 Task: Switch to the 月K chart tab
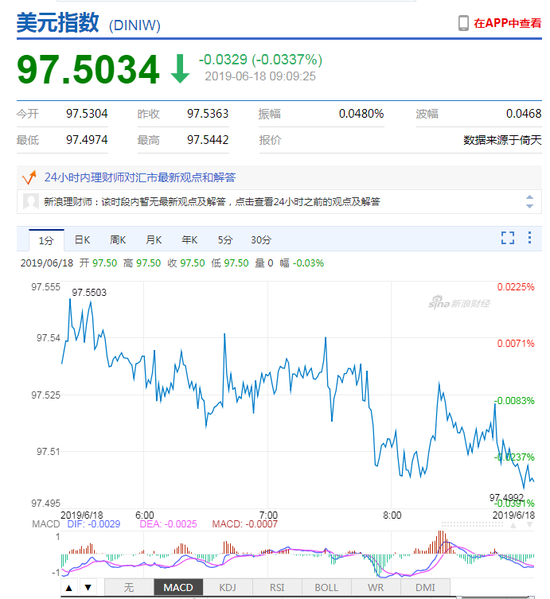pyautogui.click(x=154, y=240)
